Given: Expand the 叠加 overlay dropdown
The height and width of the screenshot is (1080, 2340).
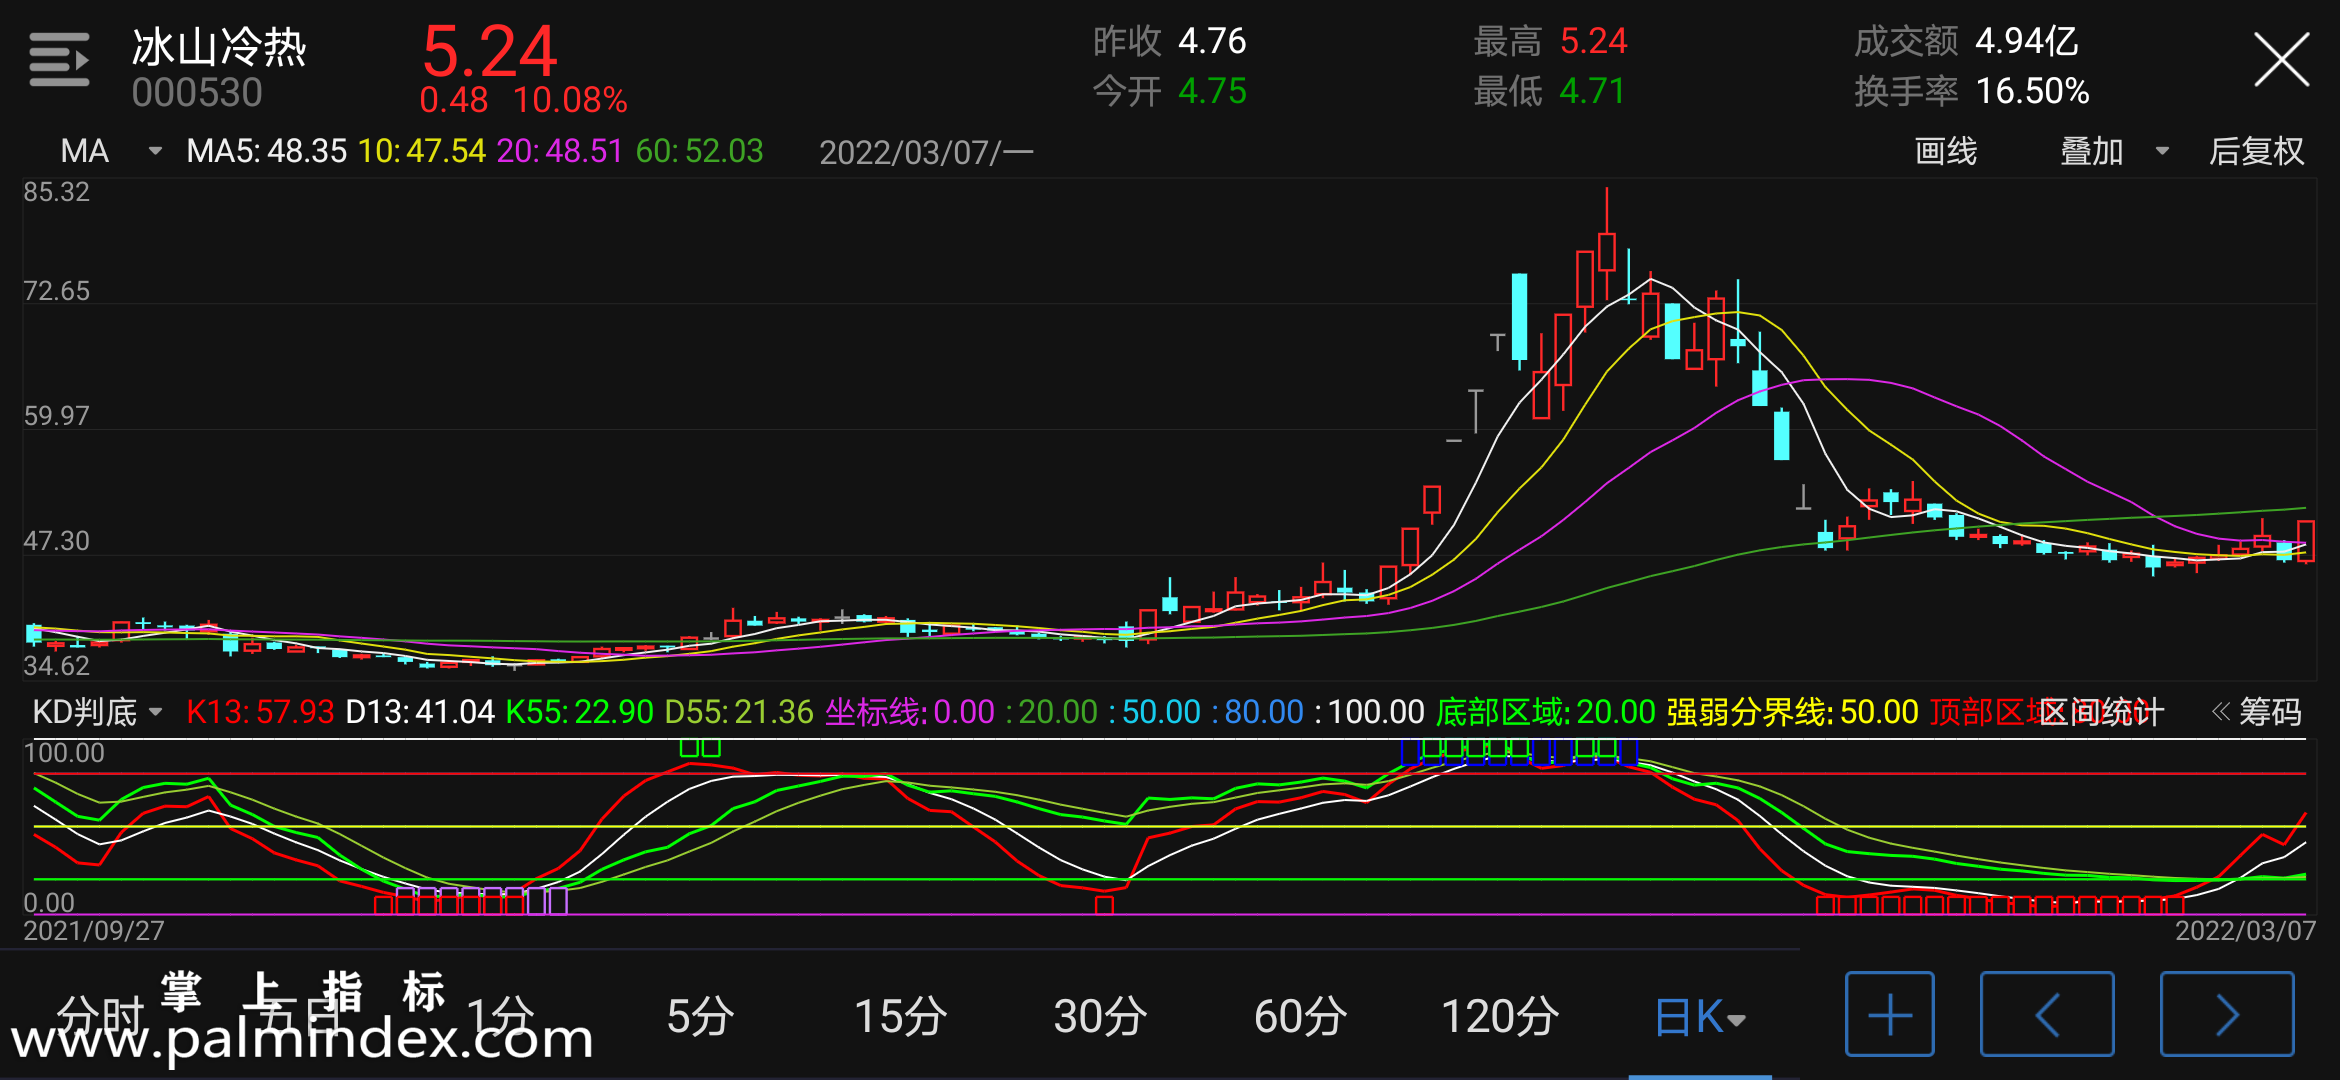Looking at the screenshot, I should (x=2162, y=151).
